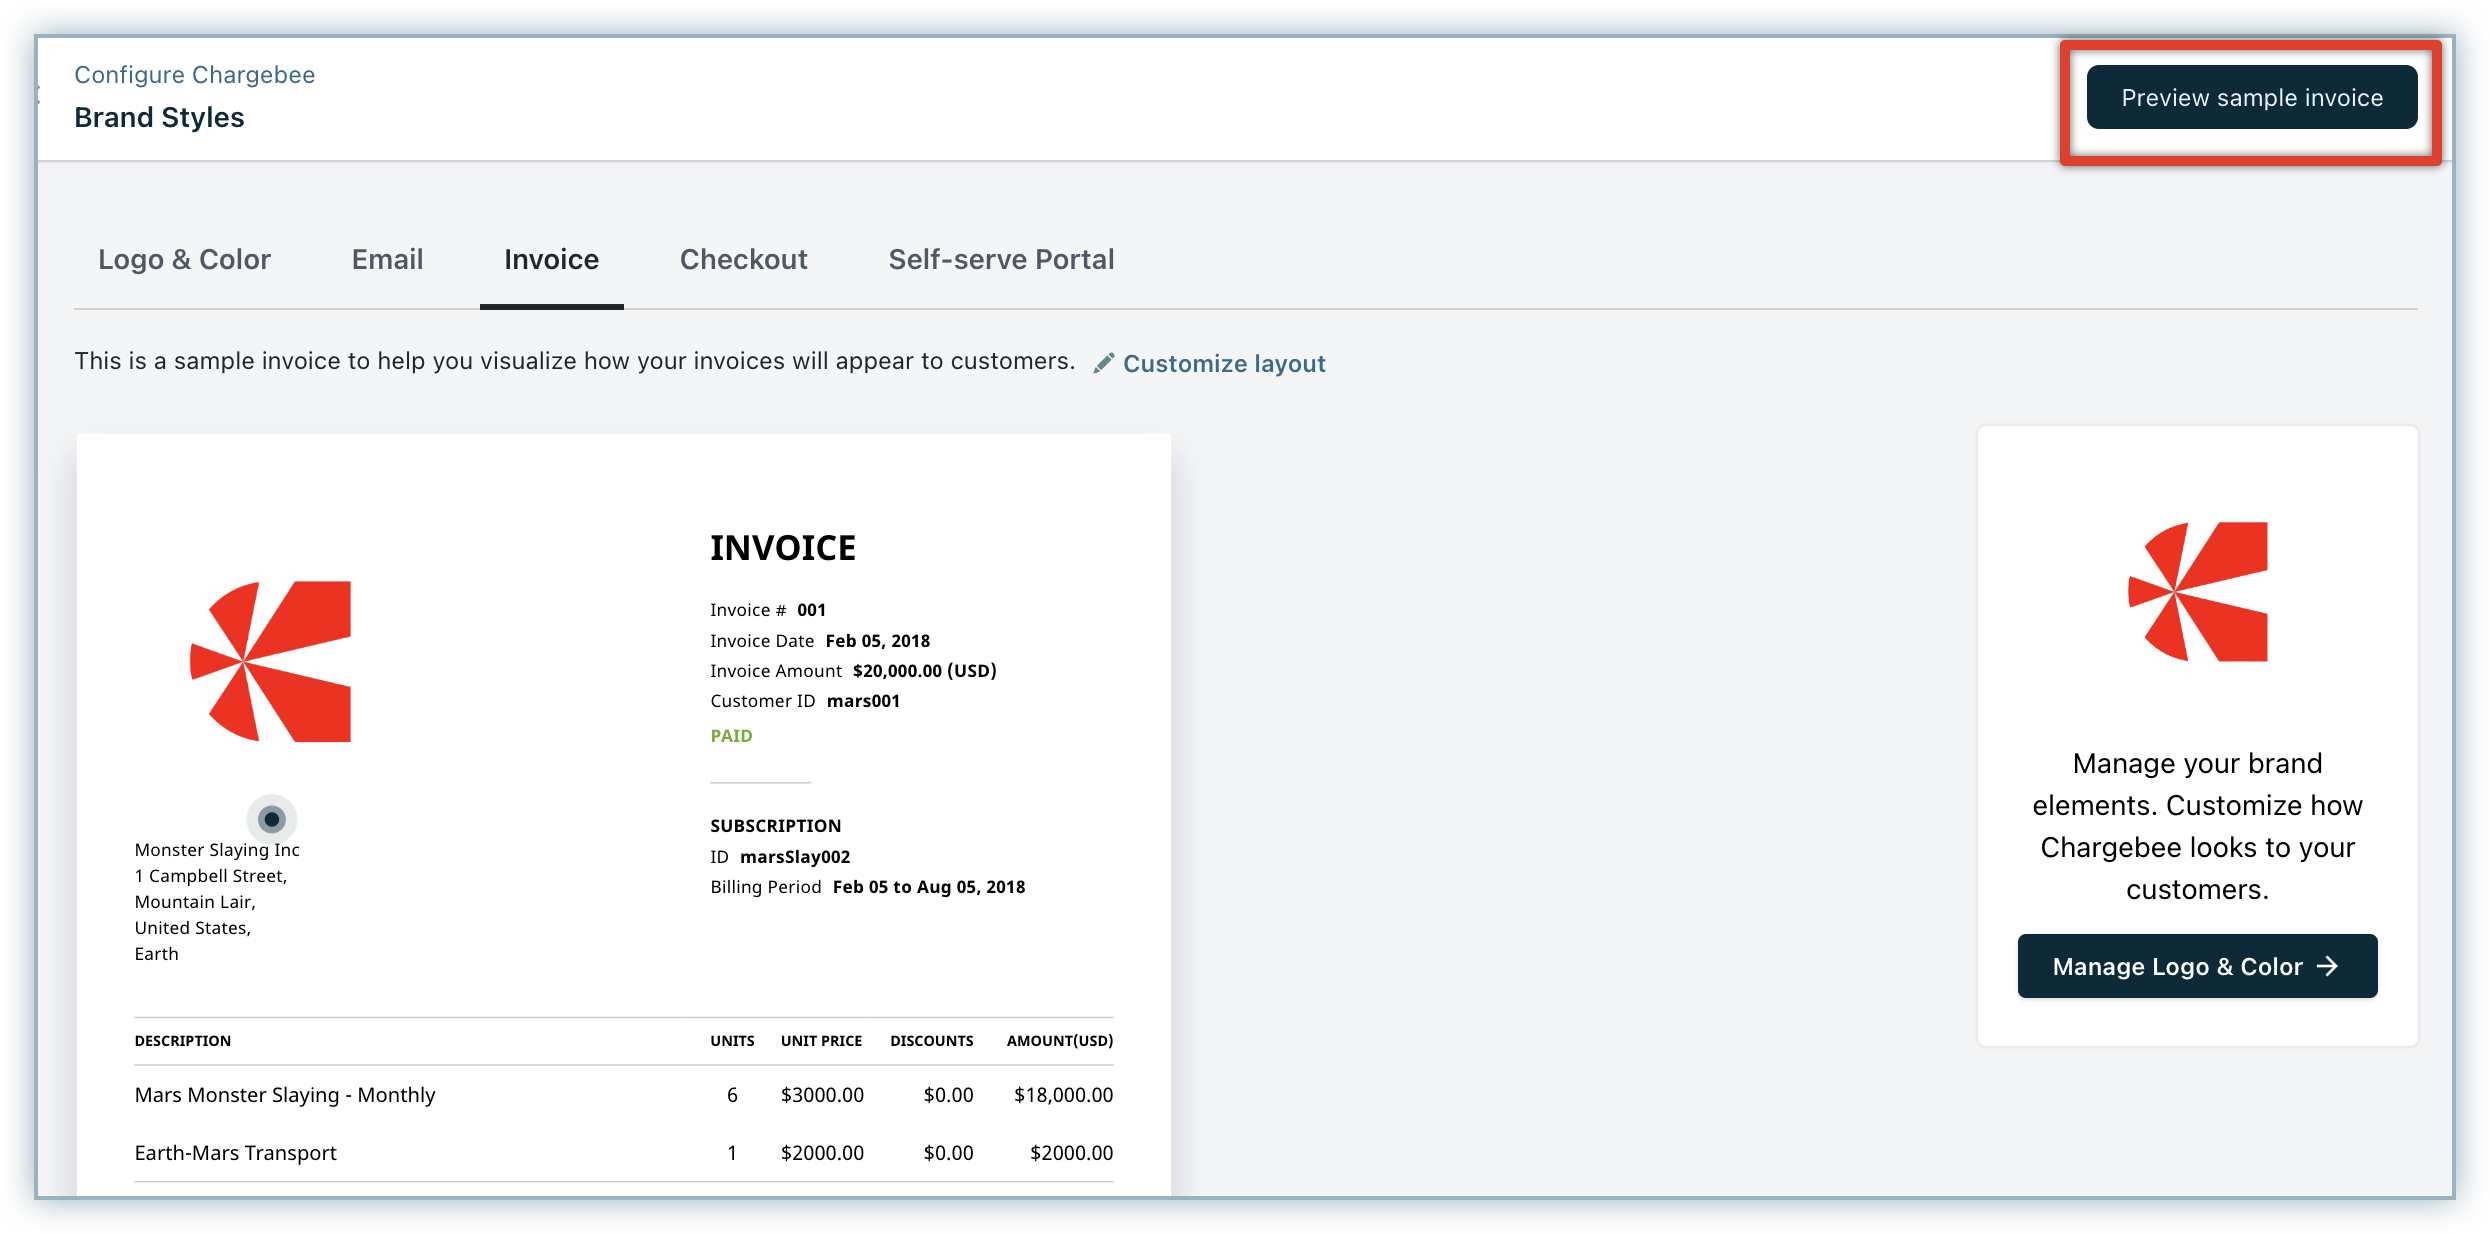Click the arrow icon on Manage Logo button
The image size is (2490, 1234).
tap(2328, 966)
